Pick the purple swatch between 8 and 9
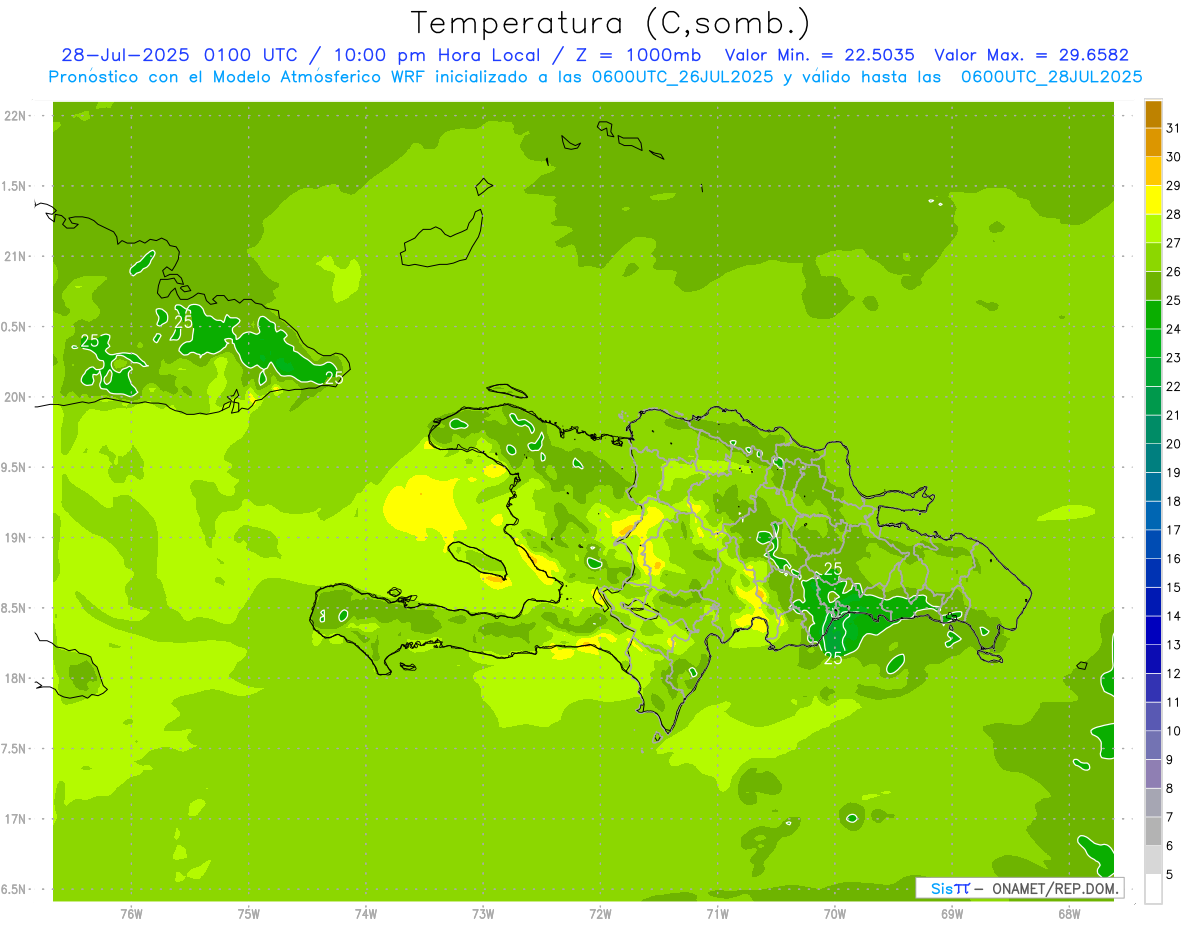 (x=1153, y=774)
